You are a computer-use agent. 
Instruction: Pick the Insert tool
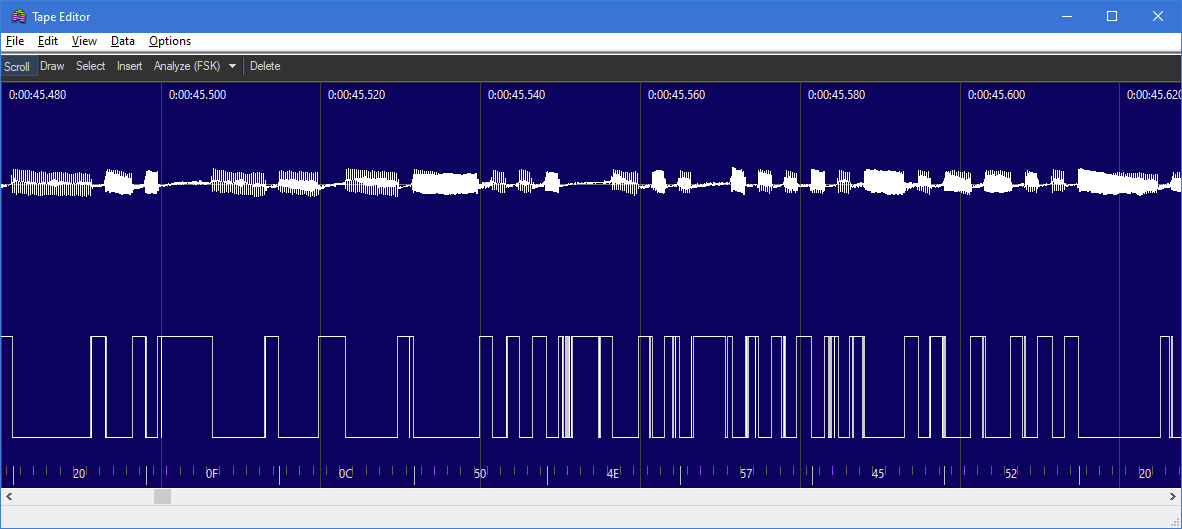coord(129,66)
